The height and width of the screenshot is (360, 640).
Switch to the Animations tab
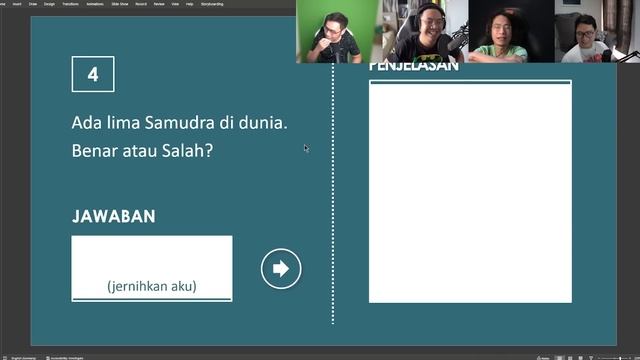click(95, 4)
